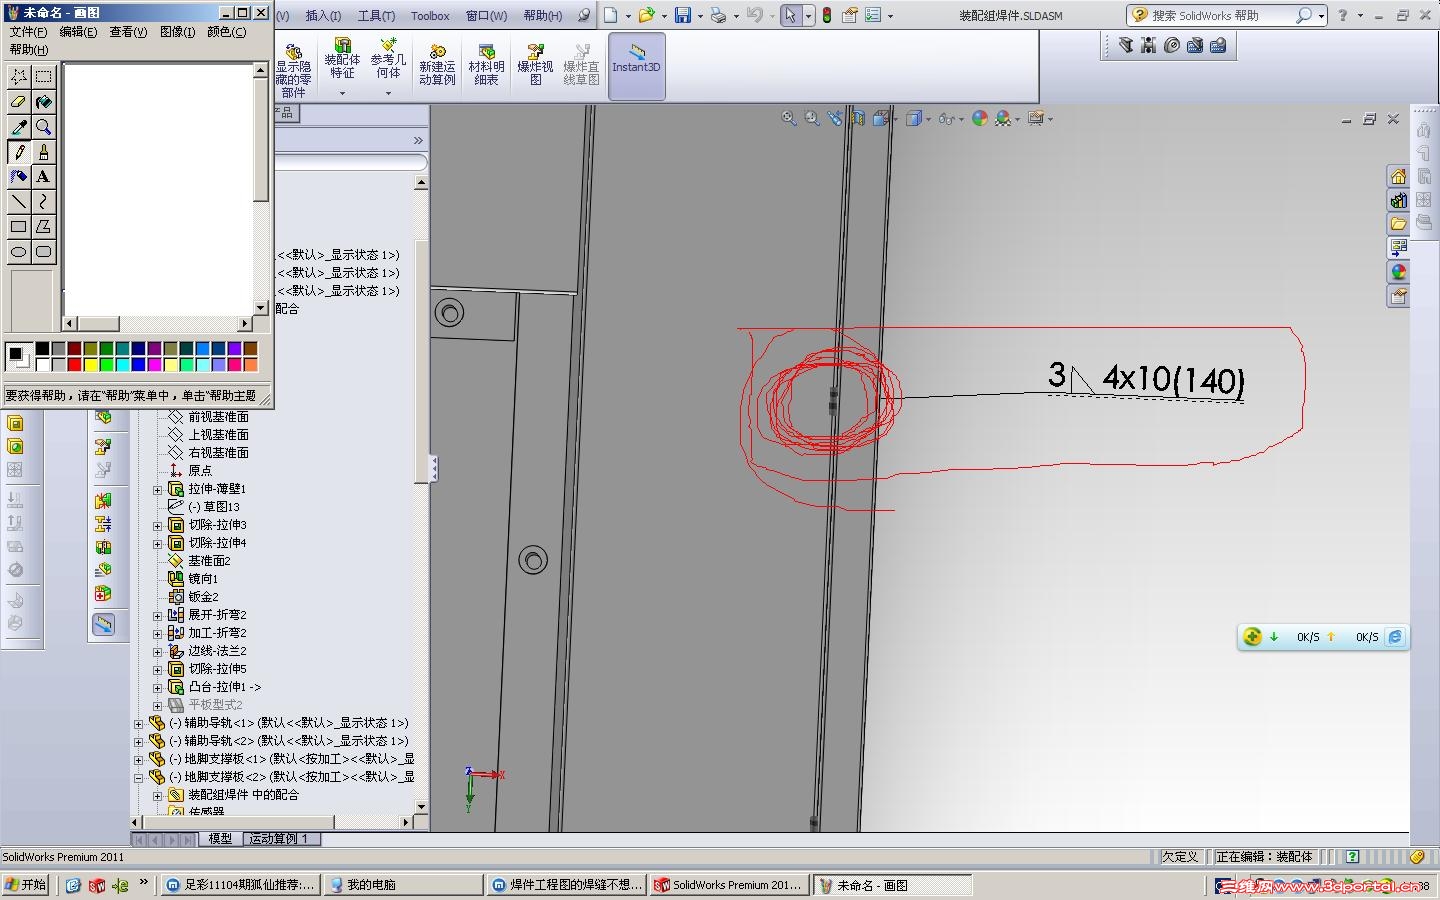Open the SolidWorks 工具(T) menu

376,16
